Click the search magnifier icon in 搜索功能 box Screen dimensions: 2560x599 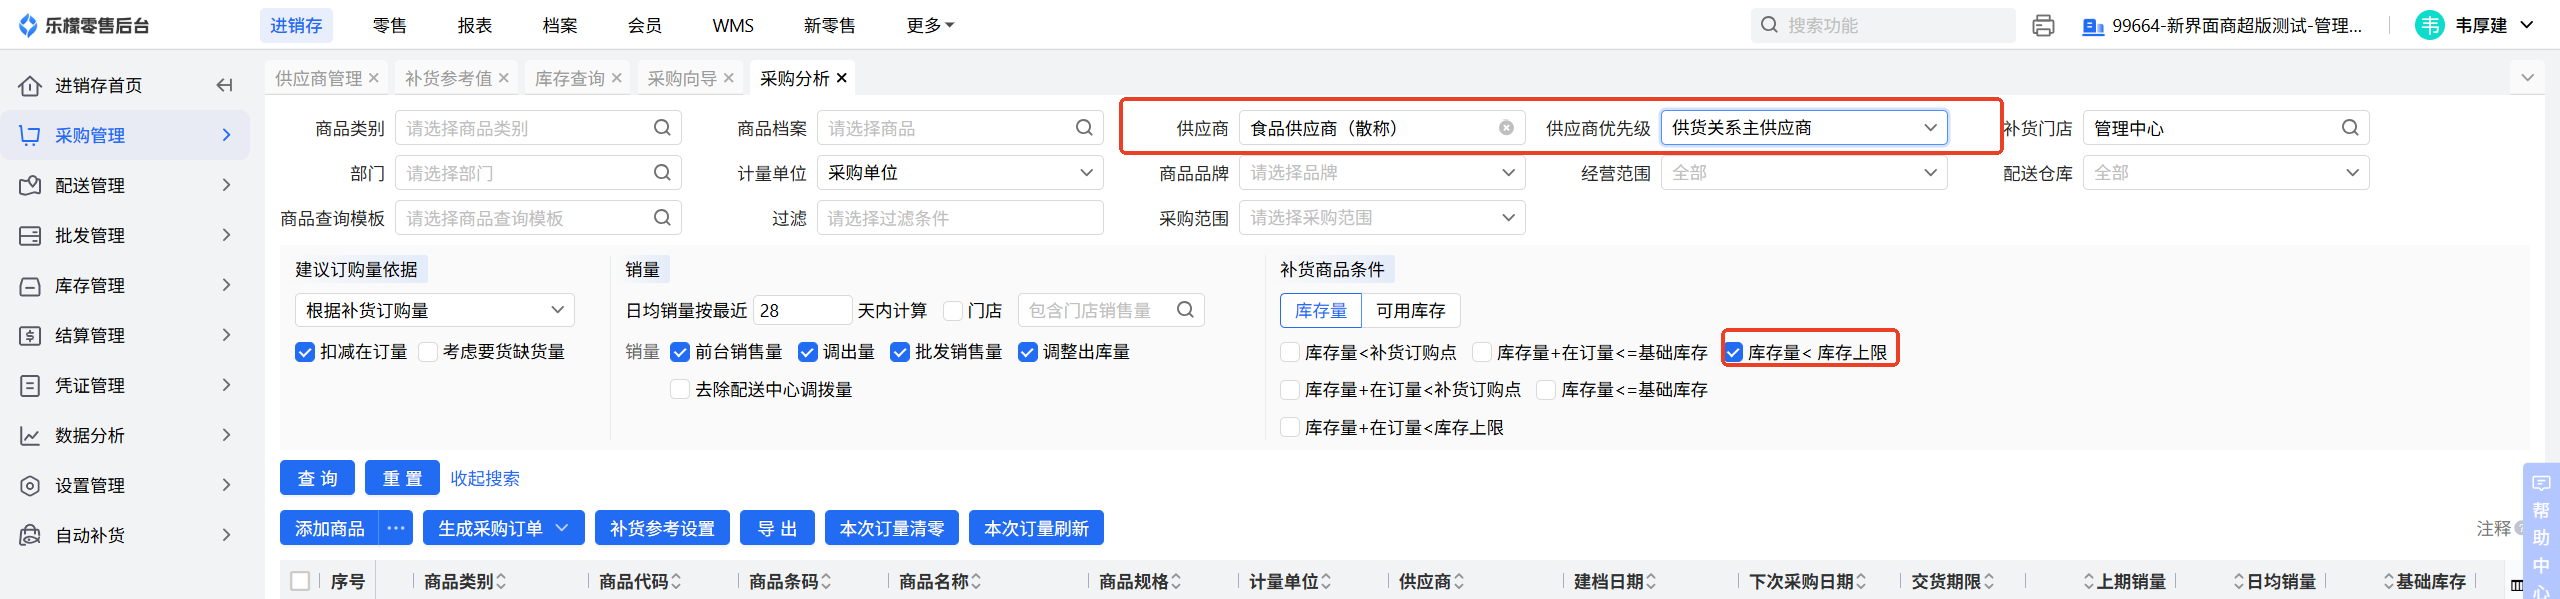[x=1769, y=25]
